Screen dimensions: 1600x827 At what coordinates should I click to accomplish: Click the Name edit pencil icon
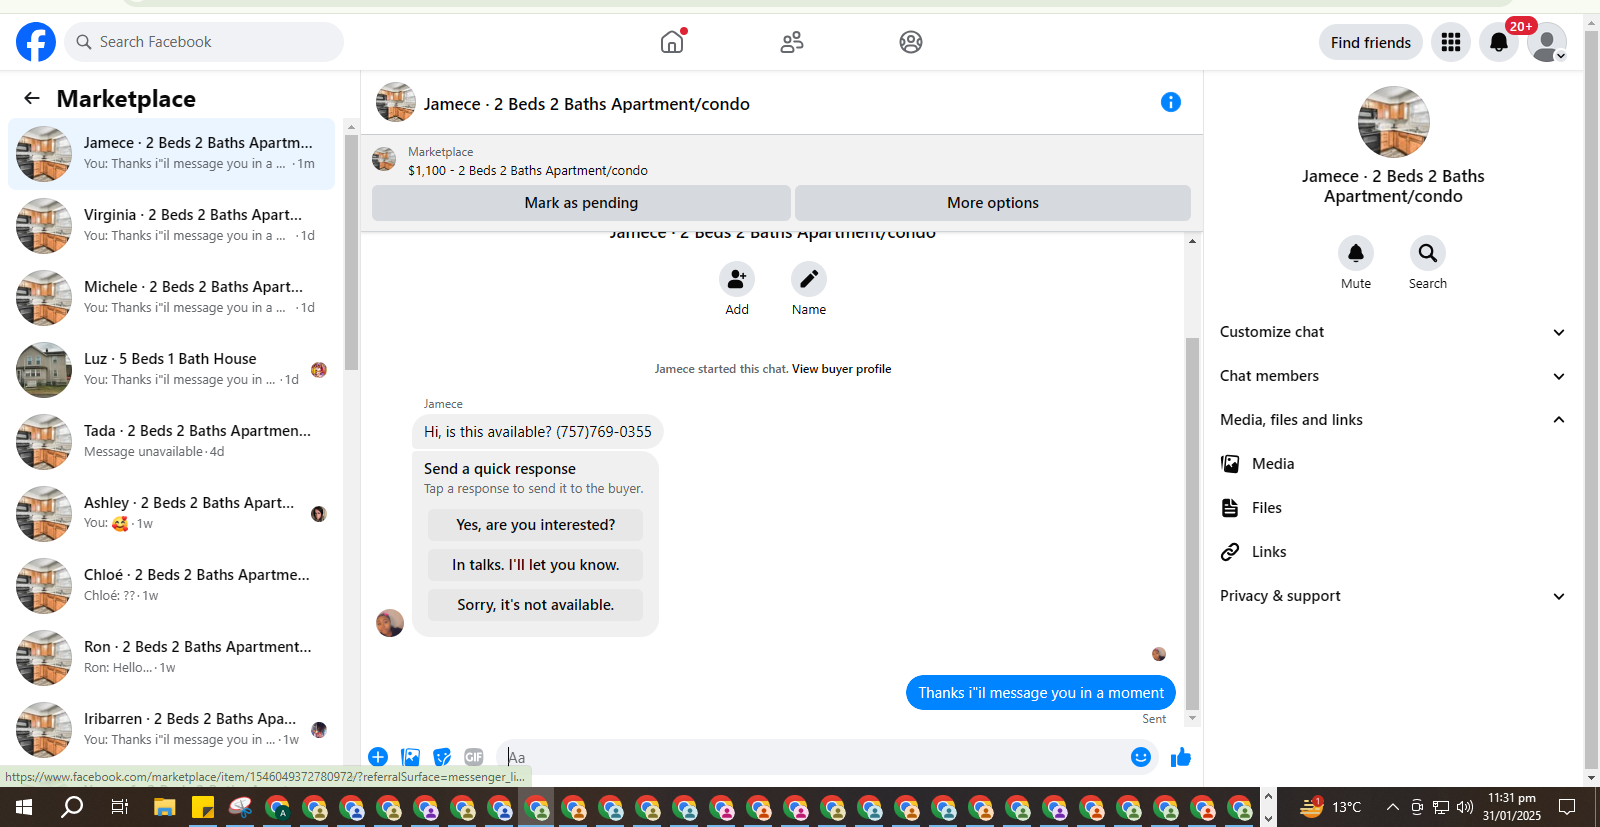click(x=809, y=279)
